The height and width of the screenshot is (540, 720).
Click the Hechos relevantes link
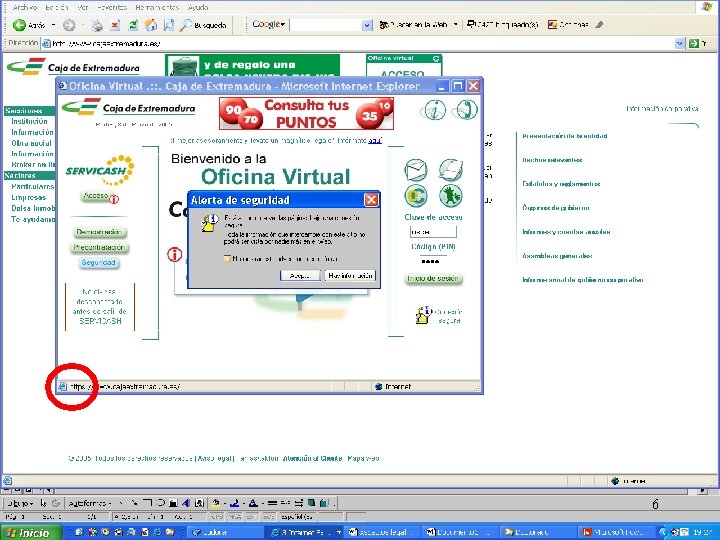coord(552,160)
